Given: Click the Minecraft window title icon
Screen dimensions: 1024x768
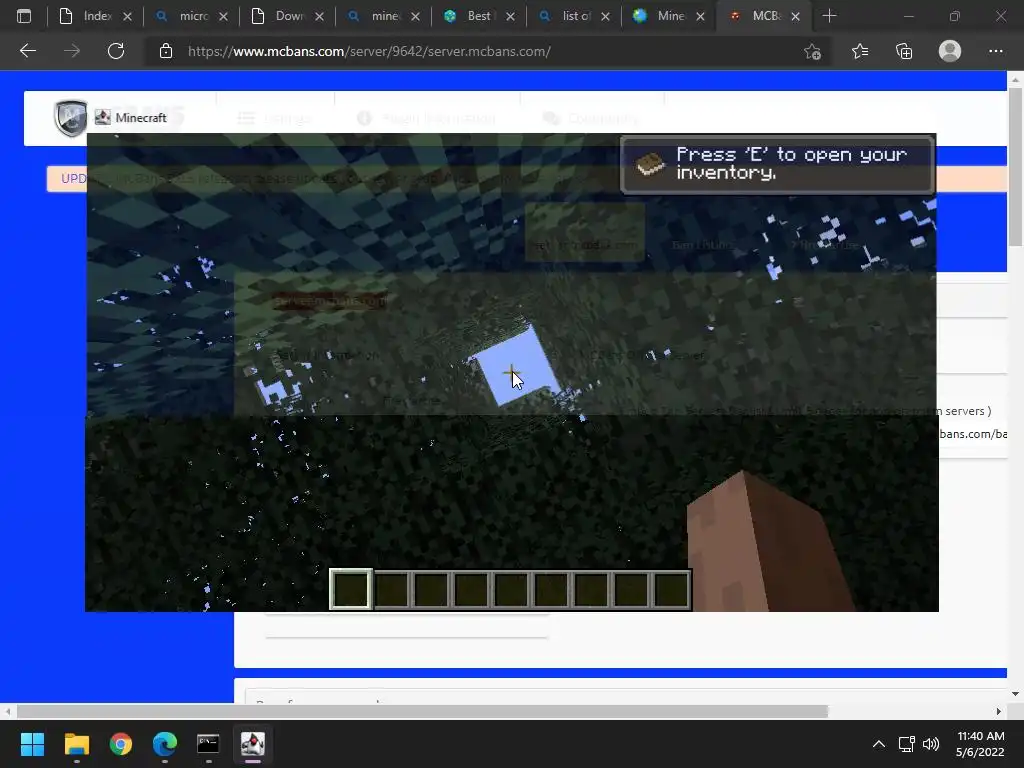Looking at the screenshot, I should tap(103, 118).
